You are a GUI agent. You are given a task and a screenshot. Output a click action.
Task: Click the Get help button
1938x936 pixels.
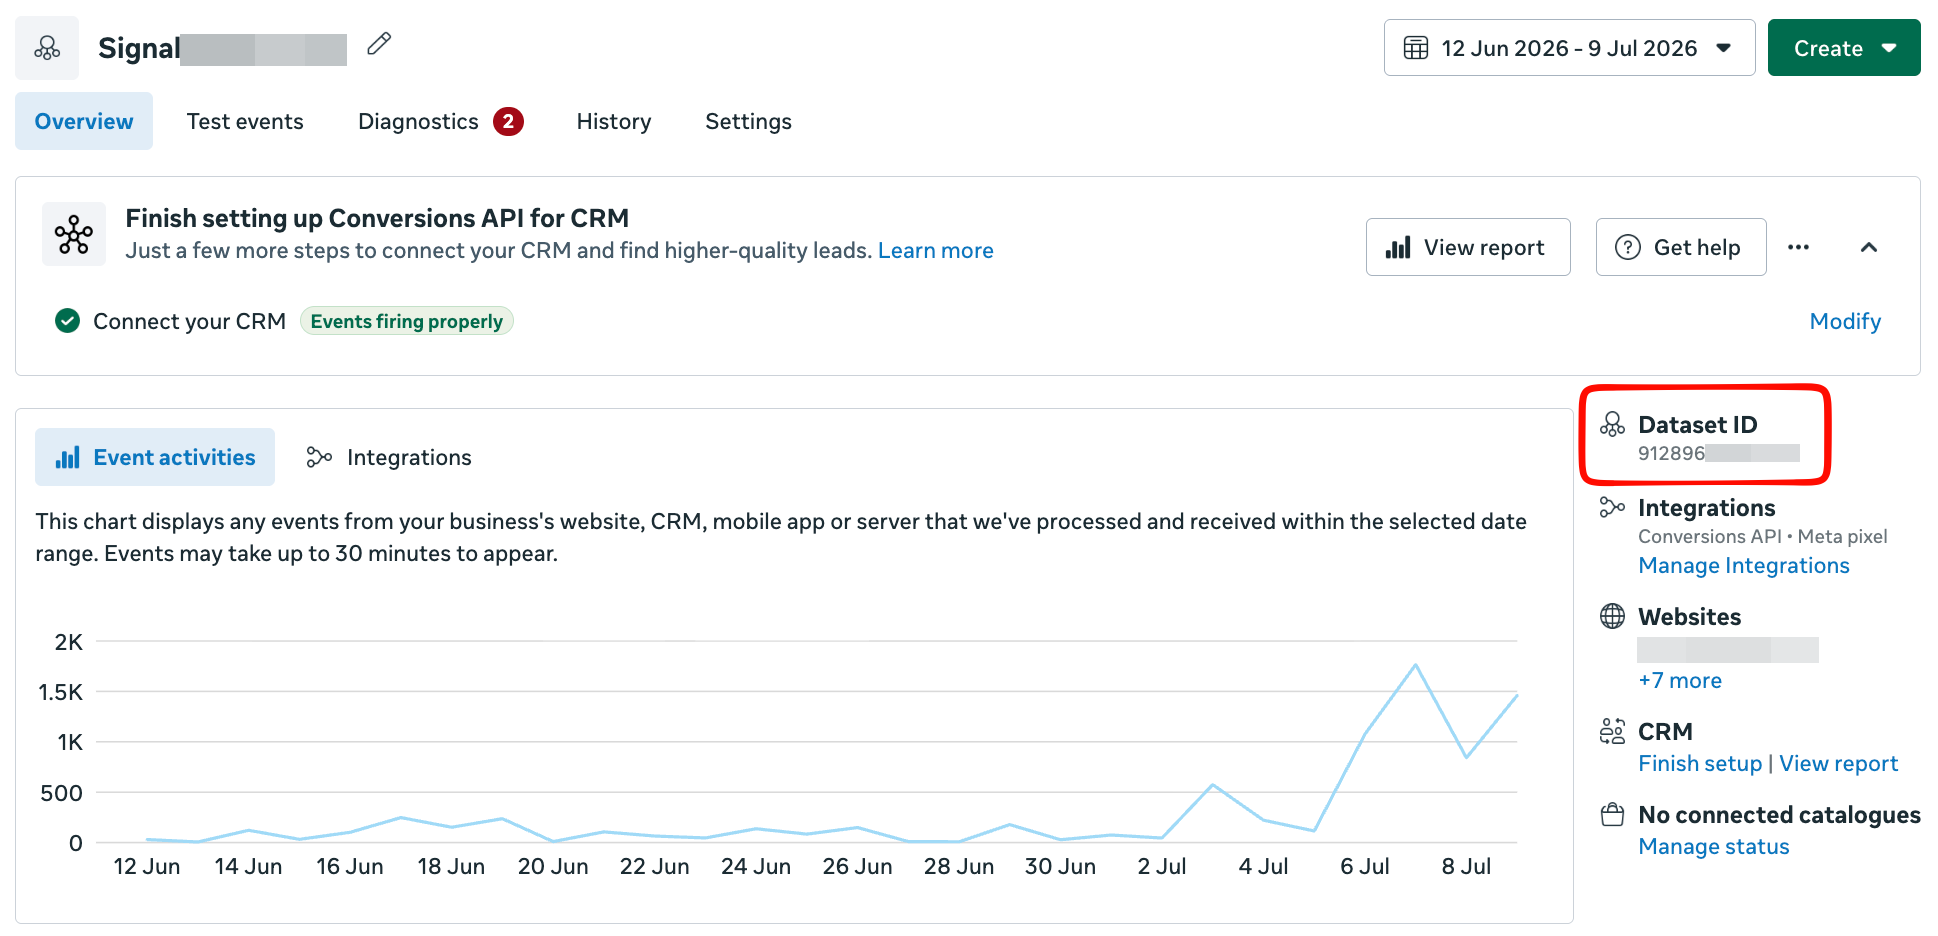pos(1681,247)
